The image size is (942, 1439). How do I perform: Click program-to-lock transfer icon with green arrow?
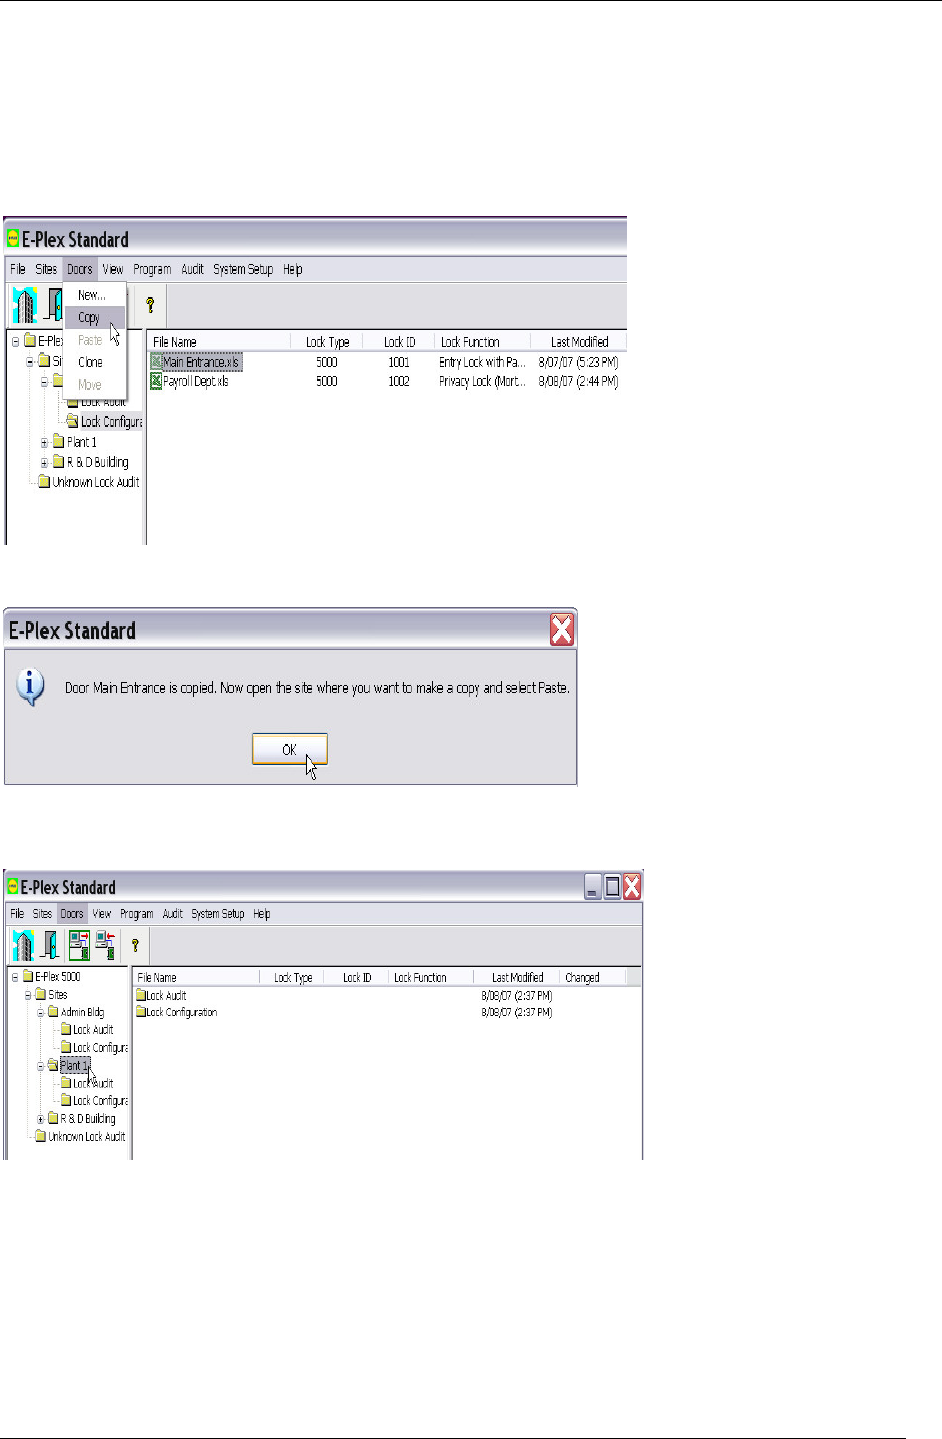(79, 945)
